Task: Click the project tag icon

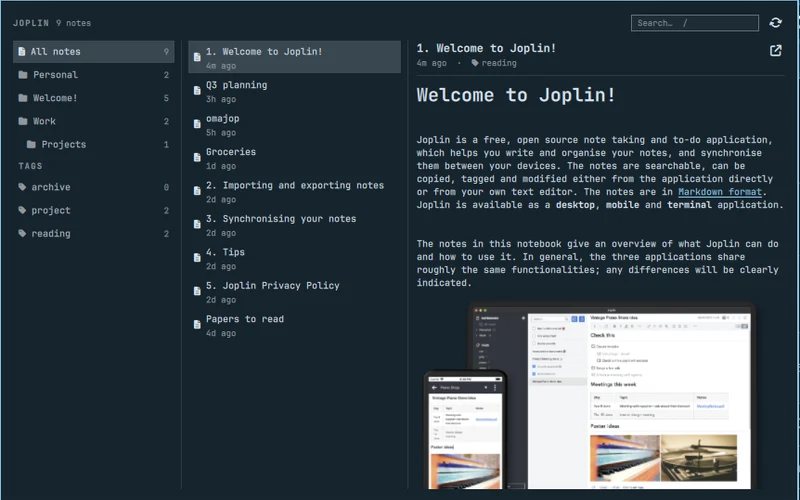Action: (22, 210)
